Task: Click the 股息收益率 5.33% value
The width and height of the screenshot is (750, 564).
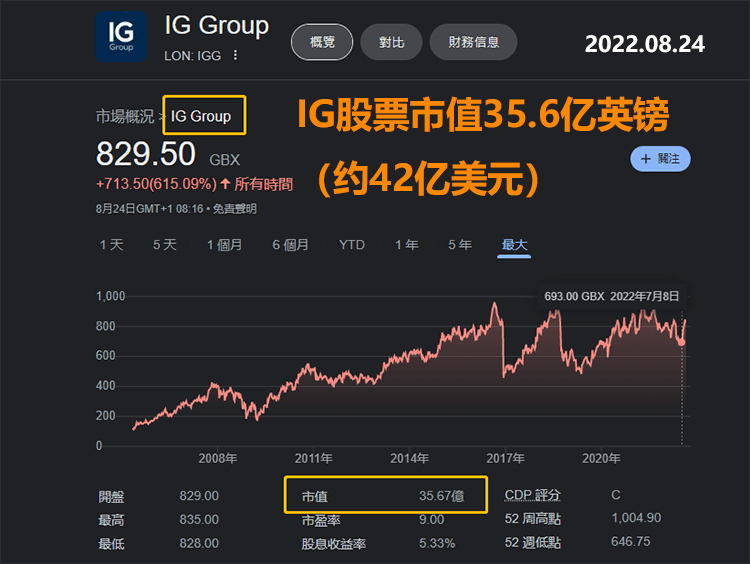Action: [x=437, y=543]
